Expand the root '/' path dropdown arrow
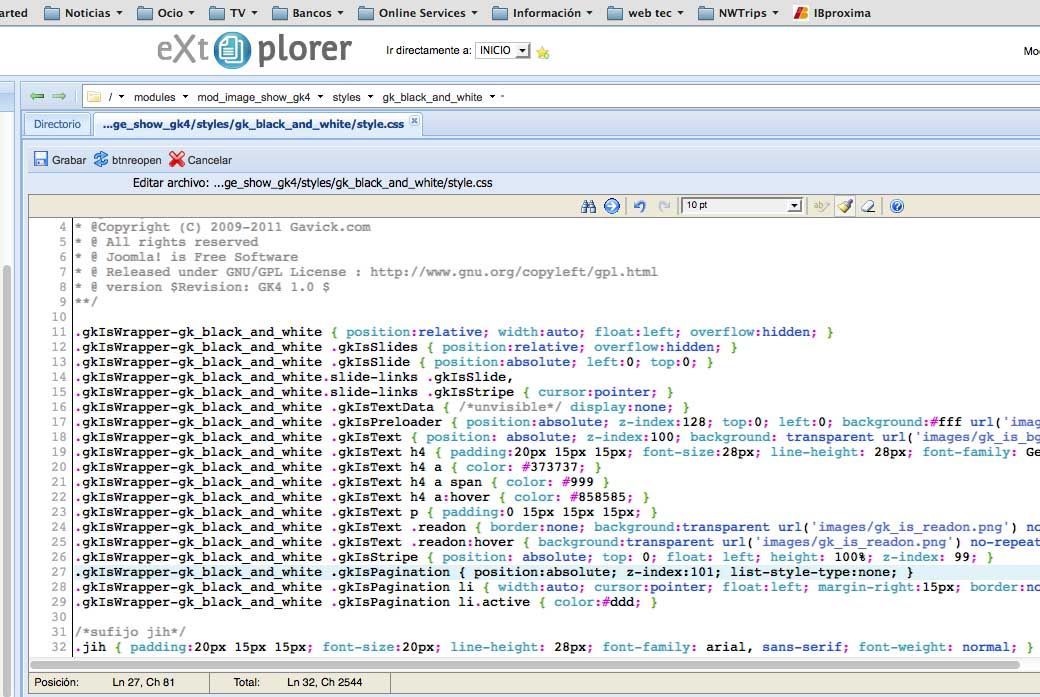Image resolution: width=1040 pixels, height=697 pixels. (121, 97)
